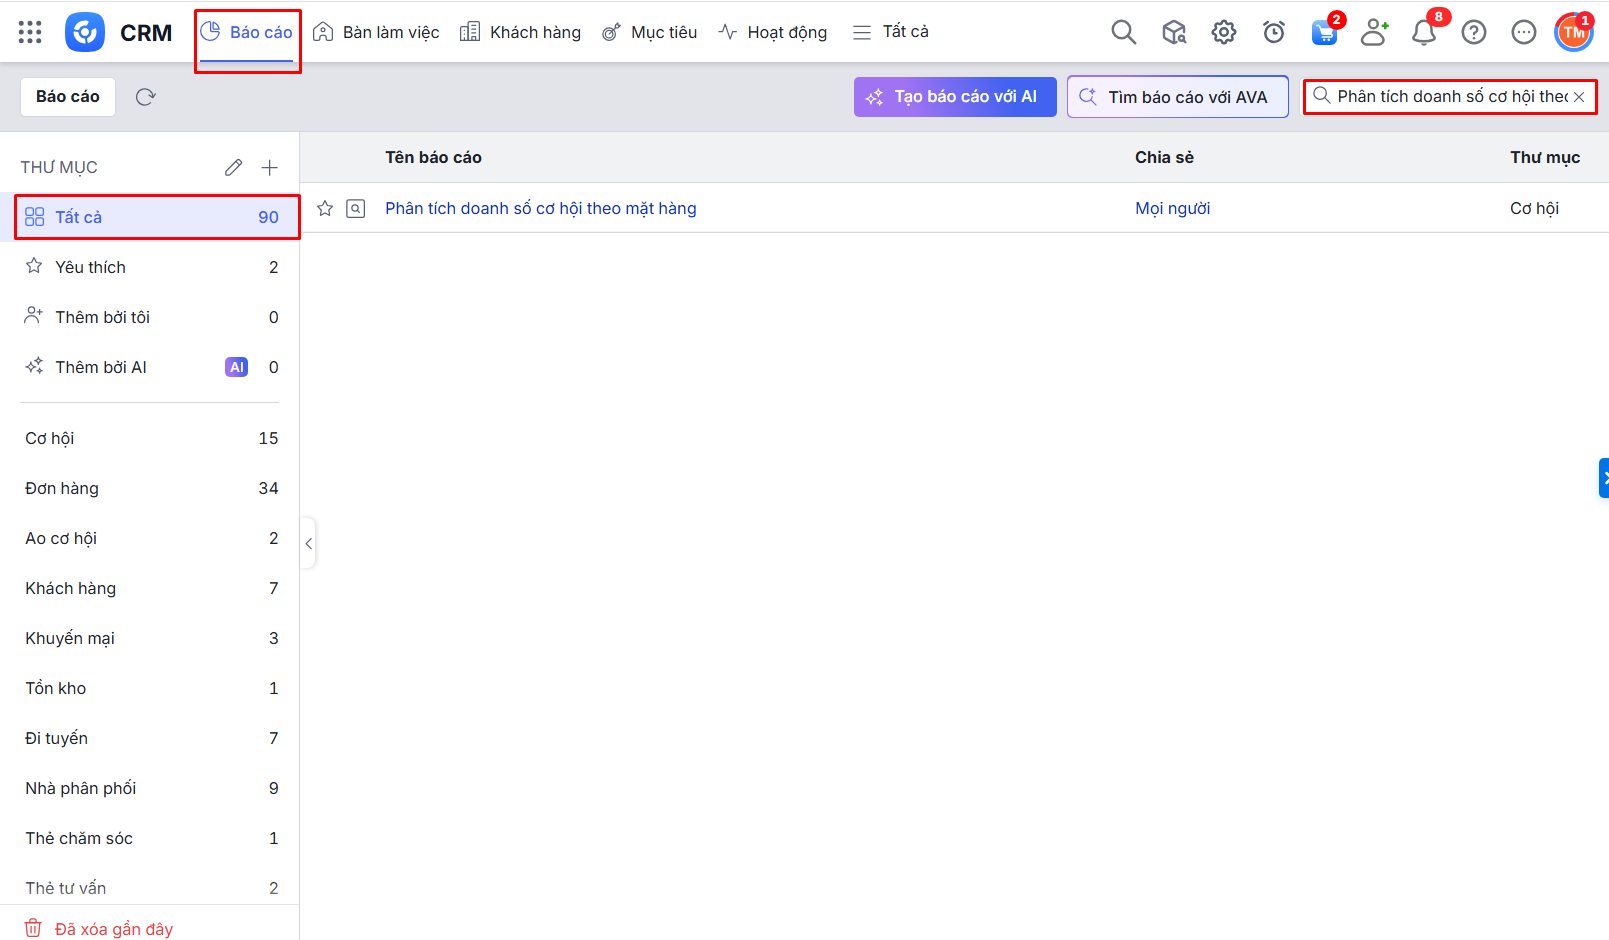The image size is (1609, 940).
Task: Add a new folder with plus icon
Action: tap(269, 167)
